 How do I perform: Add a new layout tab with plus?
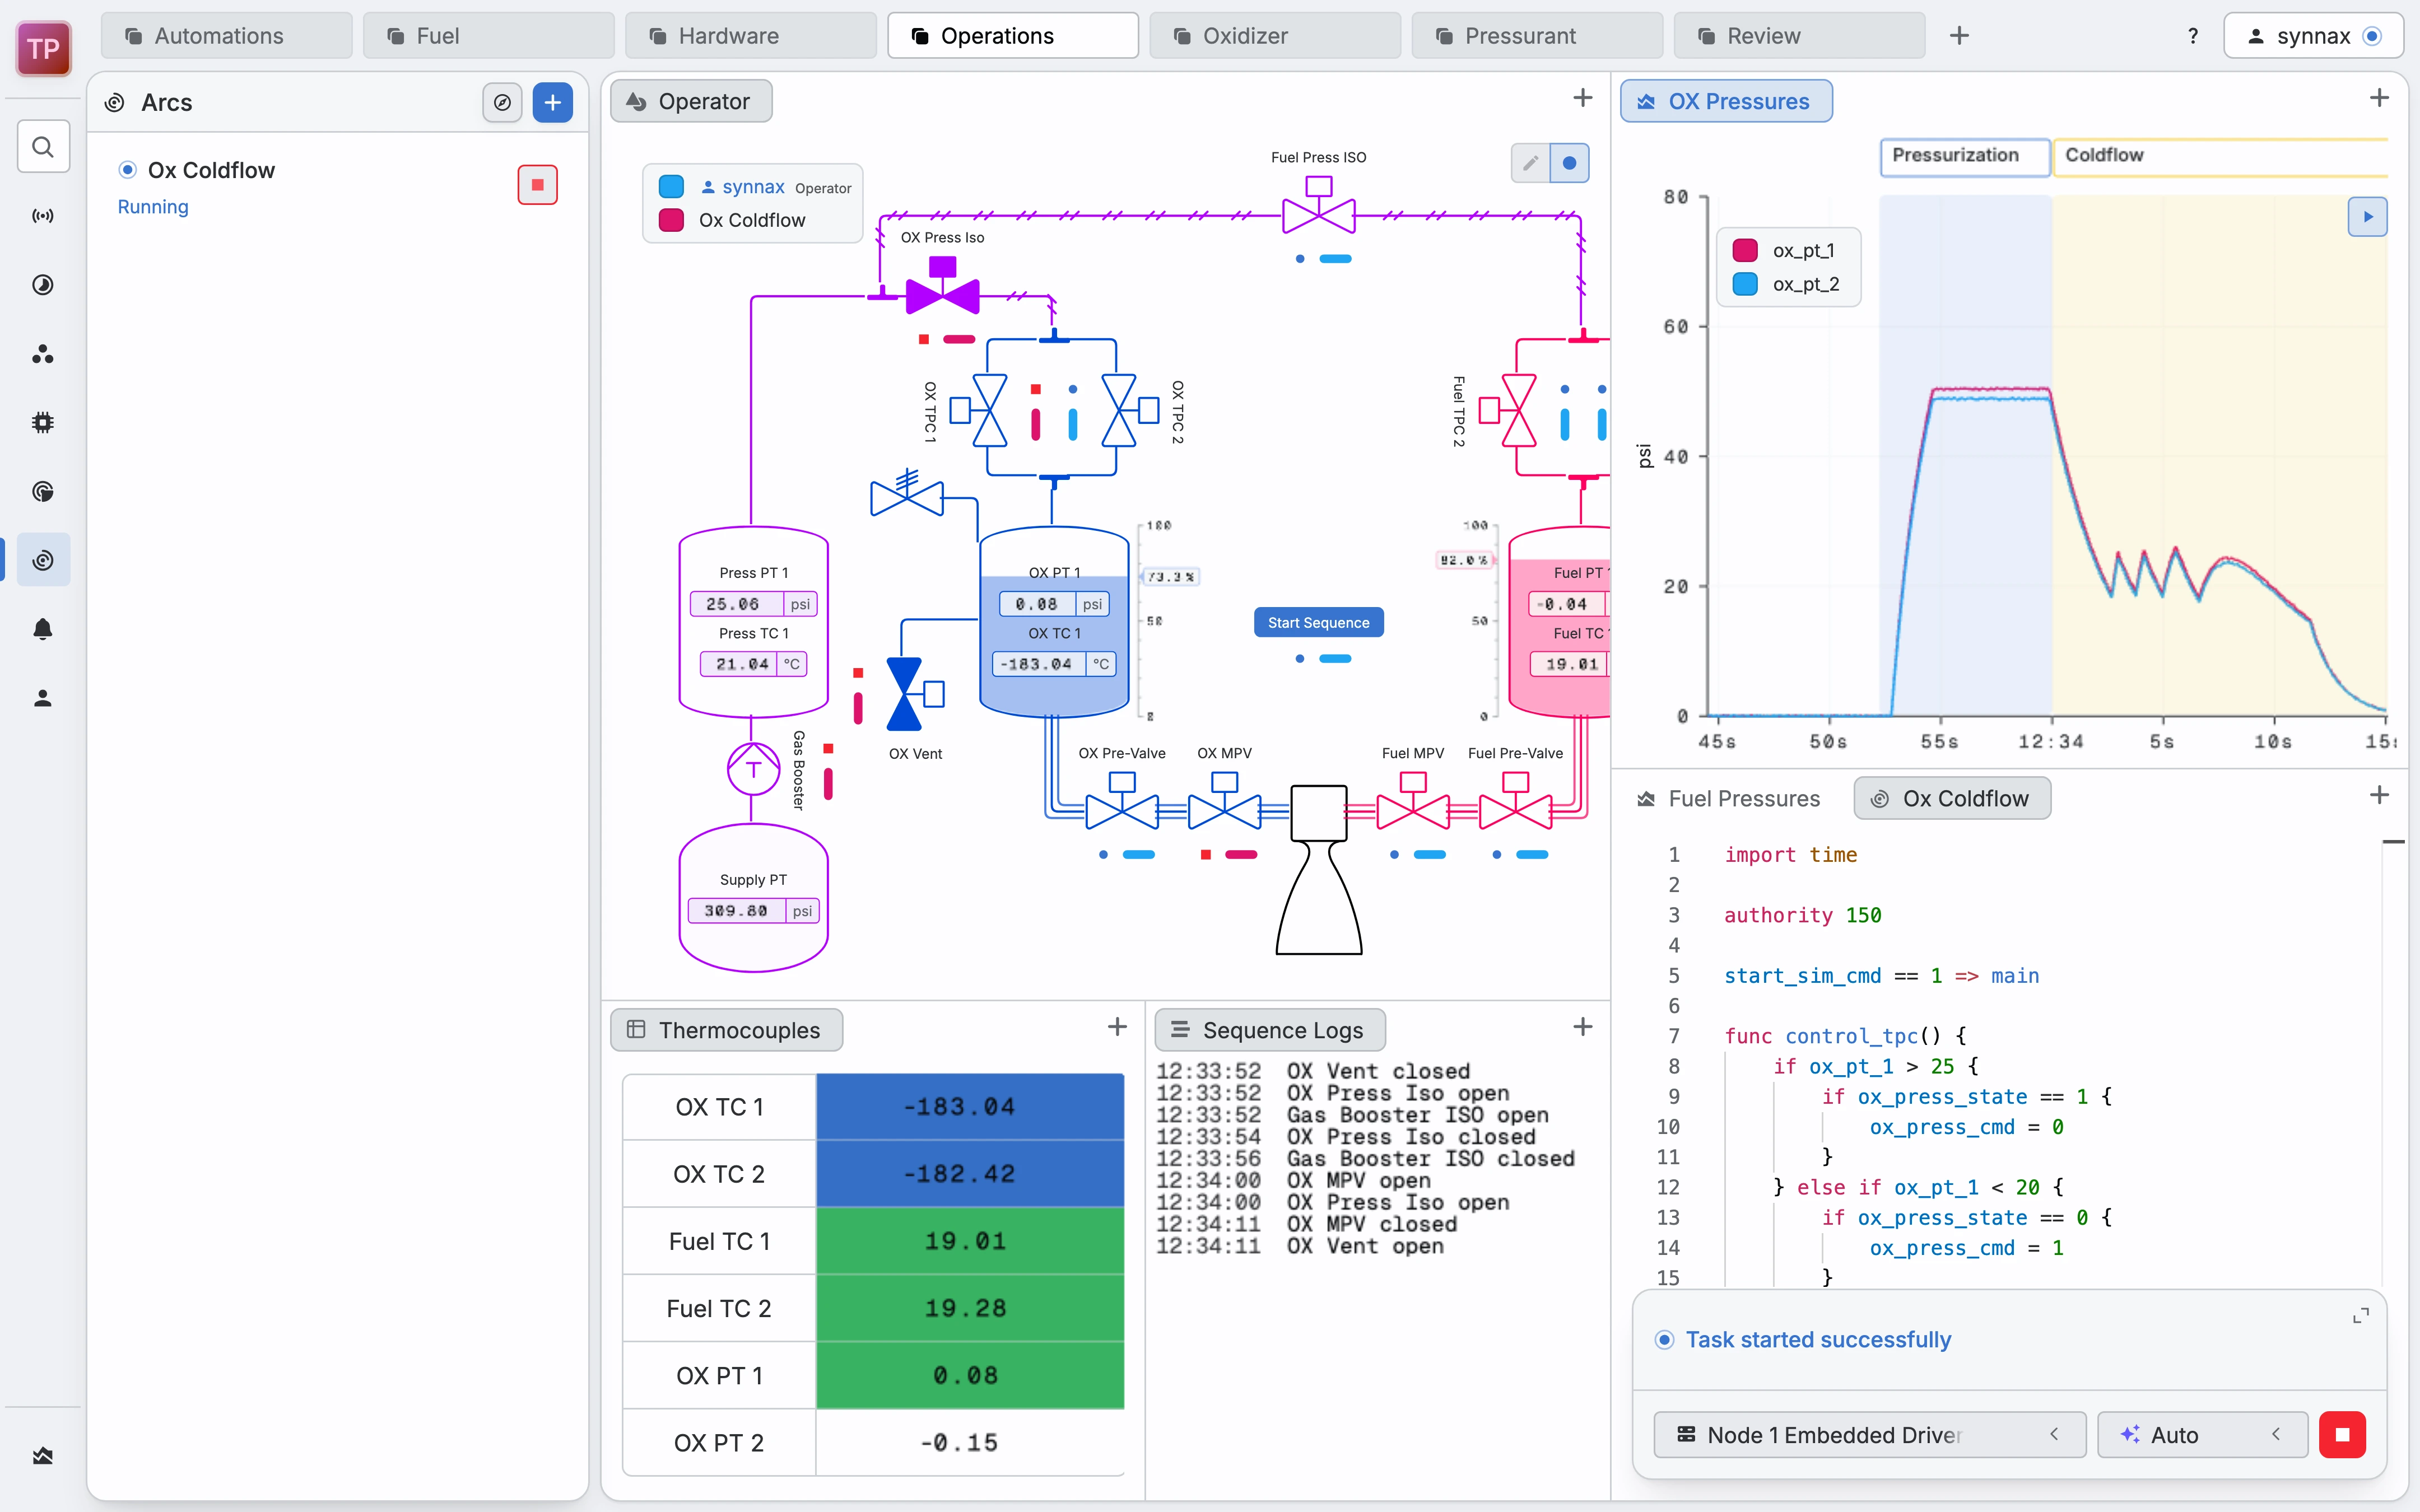(x=1959, y=36)
